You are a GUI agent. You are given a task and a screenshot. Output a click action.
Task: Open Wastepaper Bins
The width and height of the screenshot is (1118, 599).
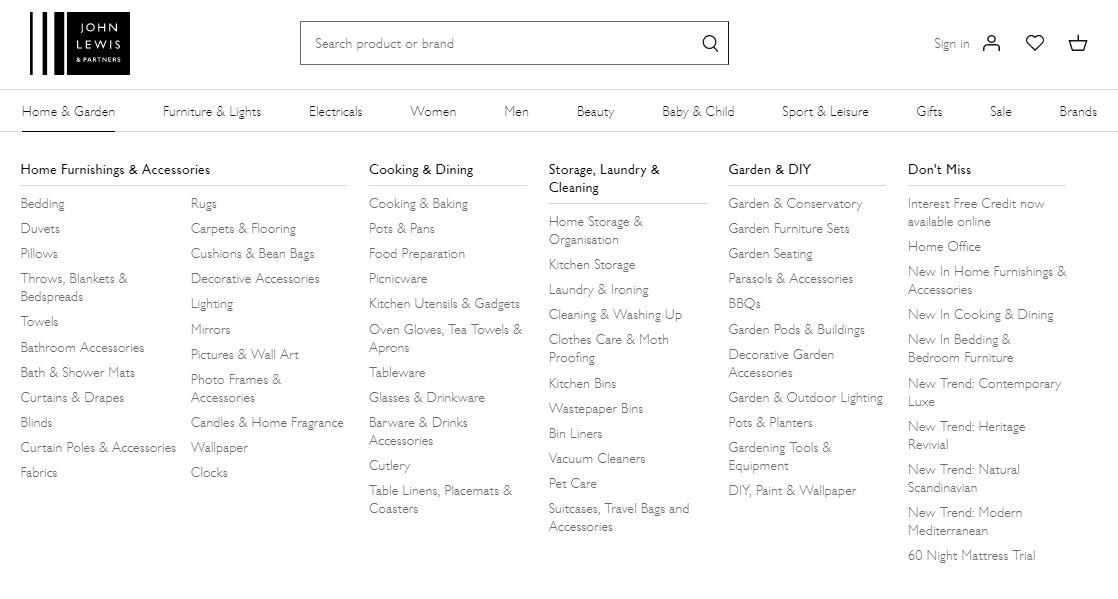(595, 409)
